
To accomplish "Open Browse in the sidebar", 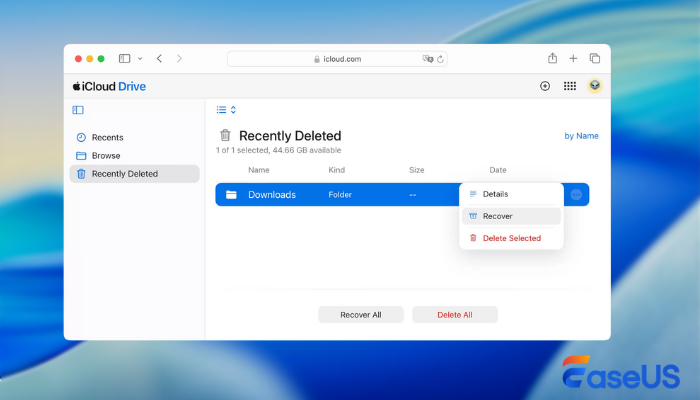I will 134,155.
